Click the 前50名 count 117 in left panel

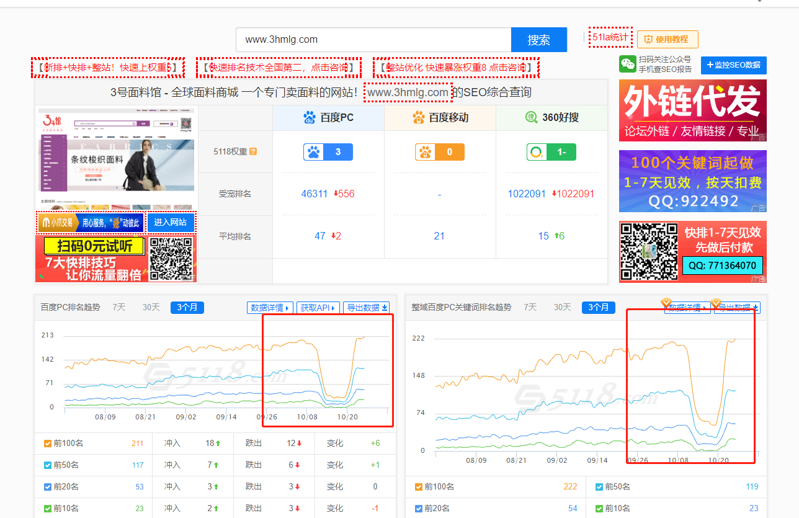tap(138, 465)
